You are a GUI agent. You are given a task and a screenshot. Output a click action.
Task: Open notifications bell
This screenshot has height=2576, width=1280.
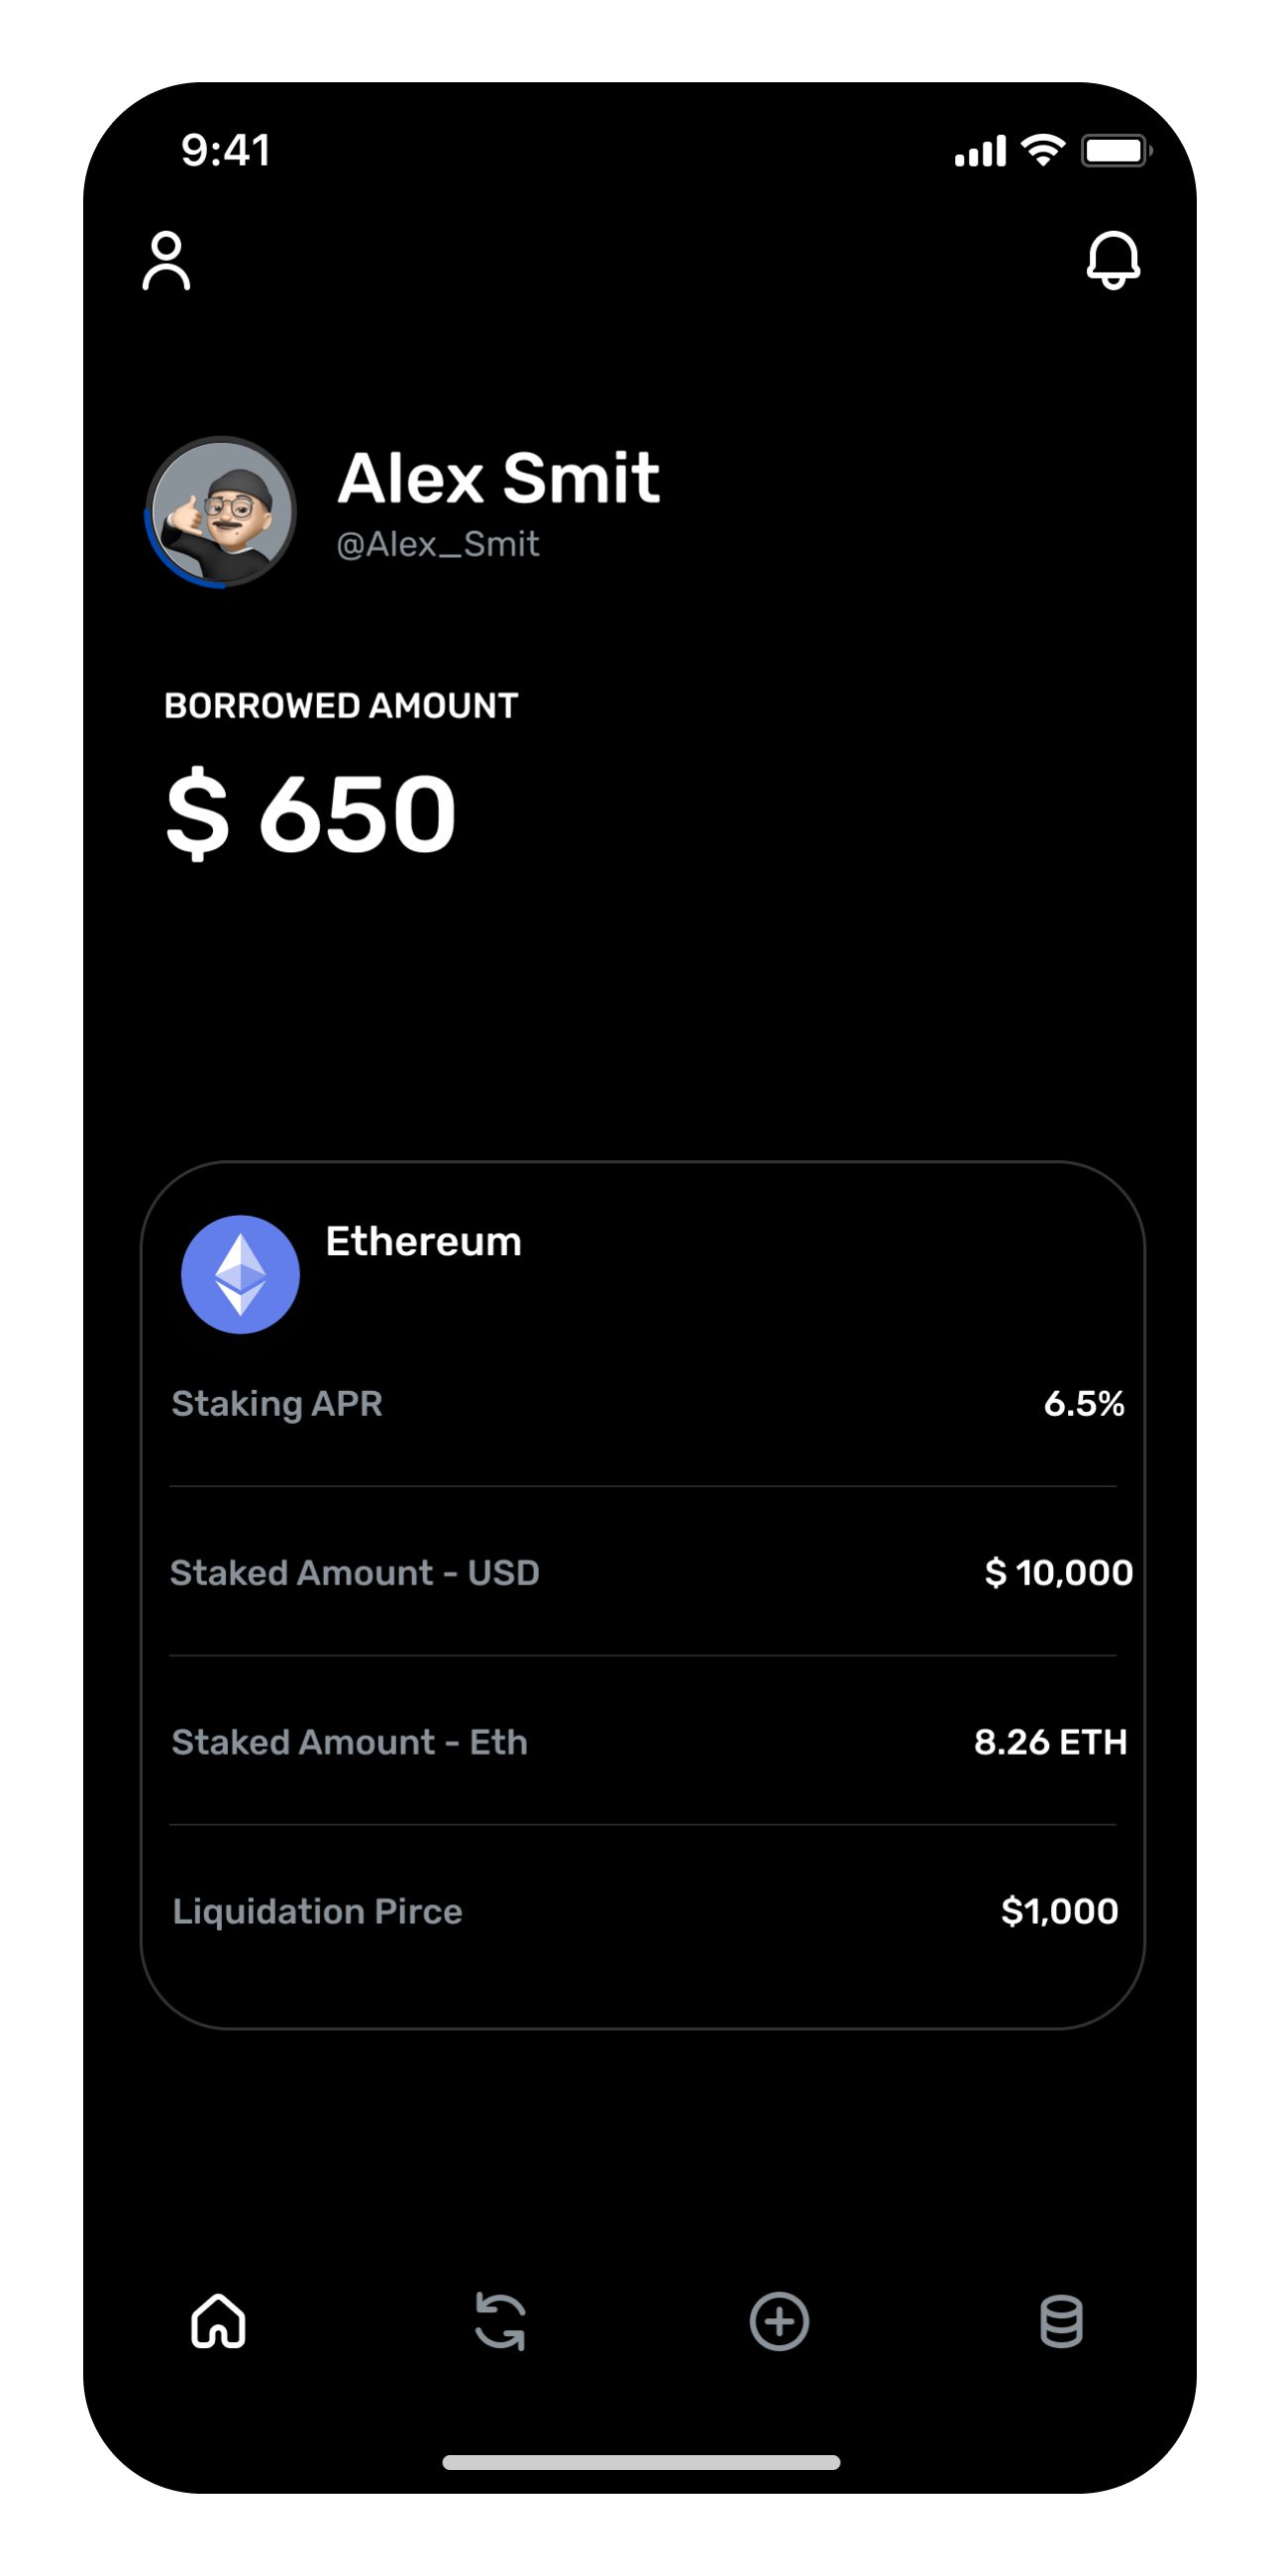pyautogui.click(x=1113, y=261)
